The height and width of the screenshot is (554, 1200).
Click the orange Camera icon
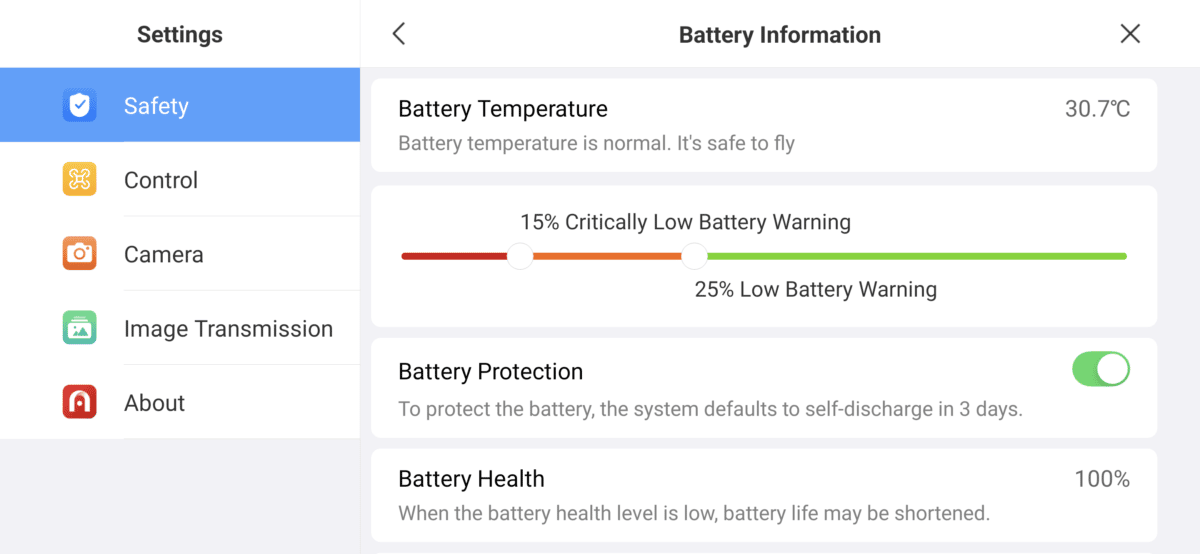pos(80,254)
